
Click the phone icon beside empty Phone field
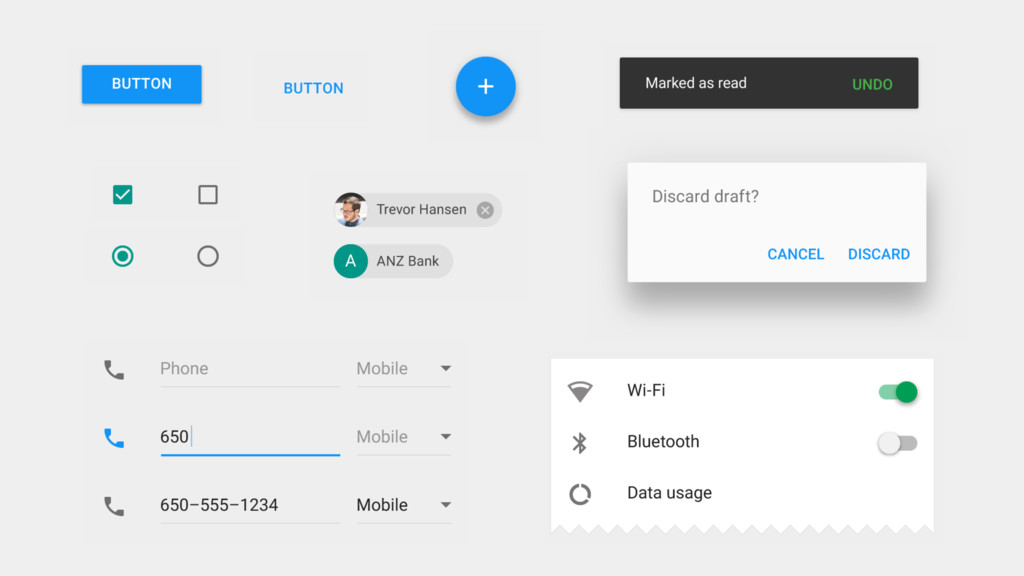click(114, 370)
